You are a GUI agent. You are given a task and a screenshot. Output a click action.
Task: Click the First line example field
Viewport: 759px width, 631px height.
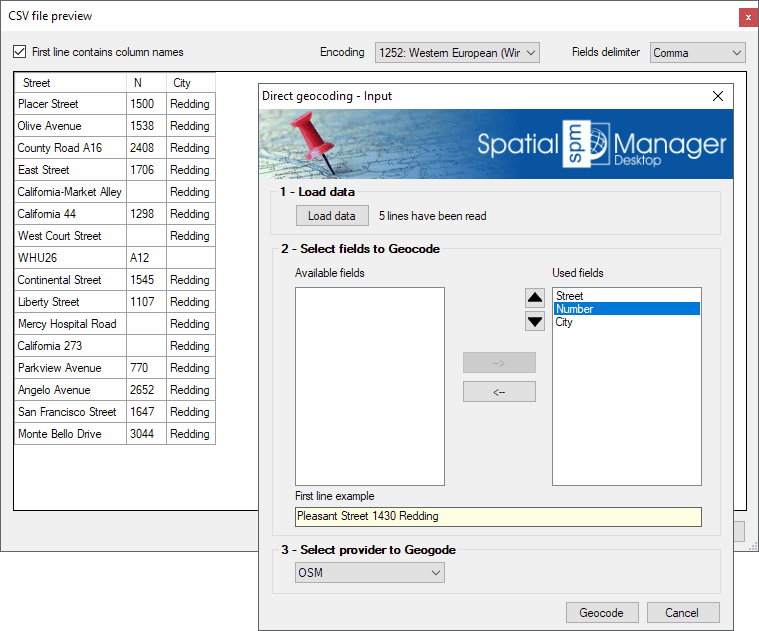click(498, 517)
